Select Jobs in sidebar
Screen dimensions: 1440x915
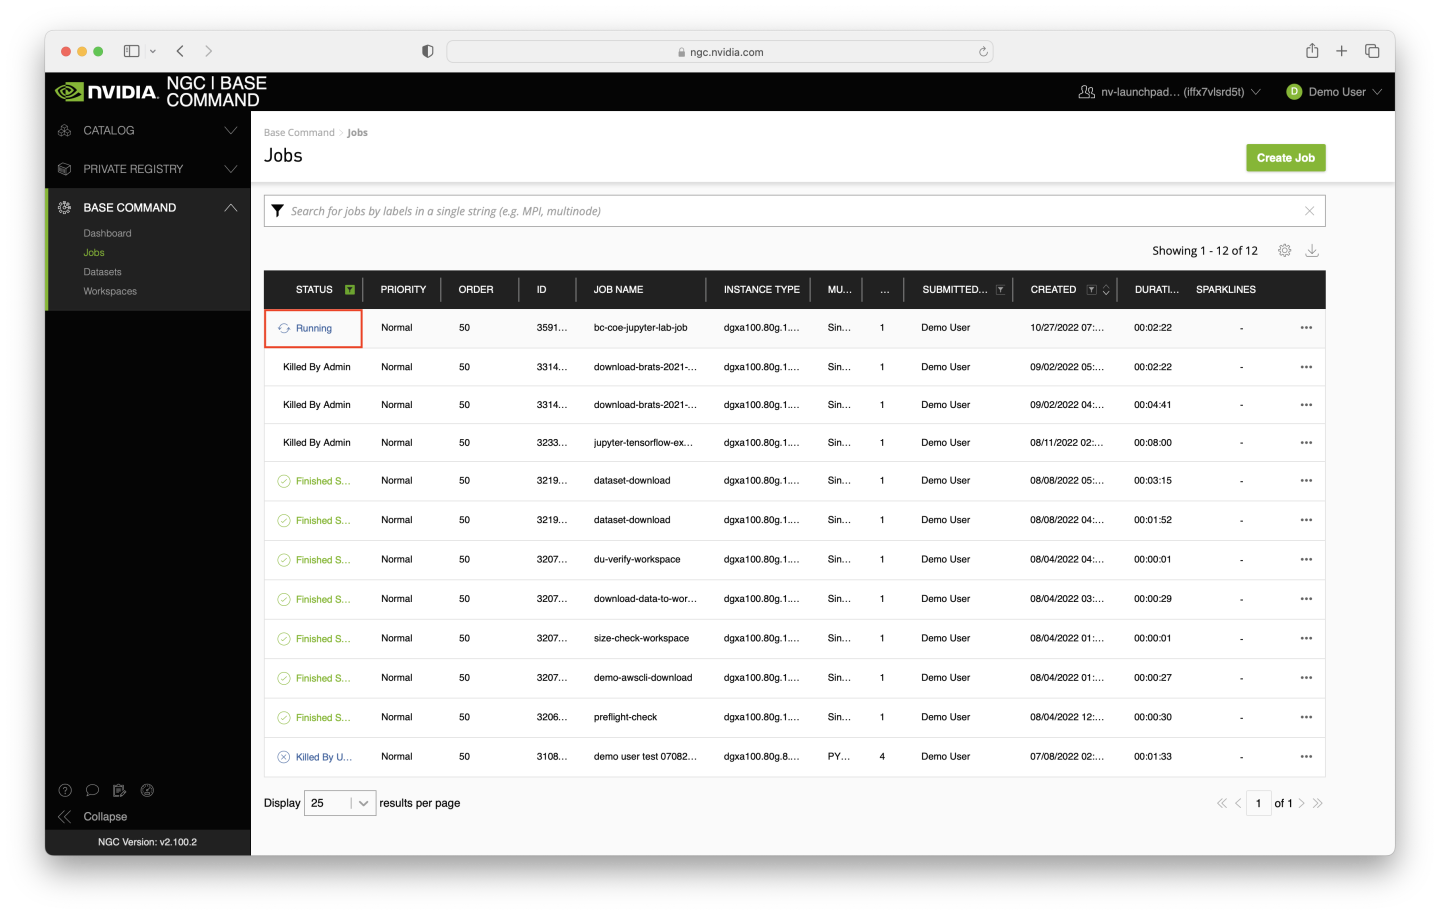[94, 253]
